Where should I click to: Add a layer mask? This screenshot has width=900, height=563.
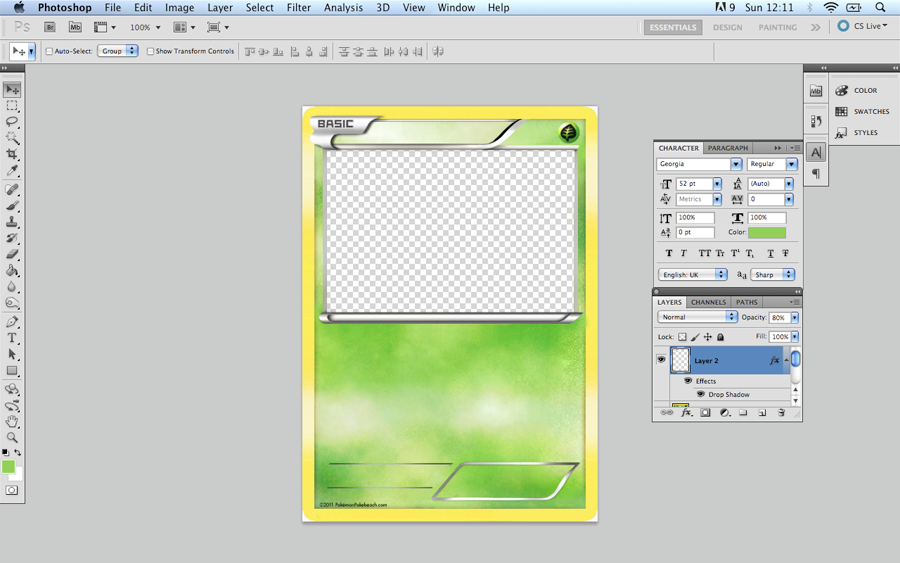point(705,413)
